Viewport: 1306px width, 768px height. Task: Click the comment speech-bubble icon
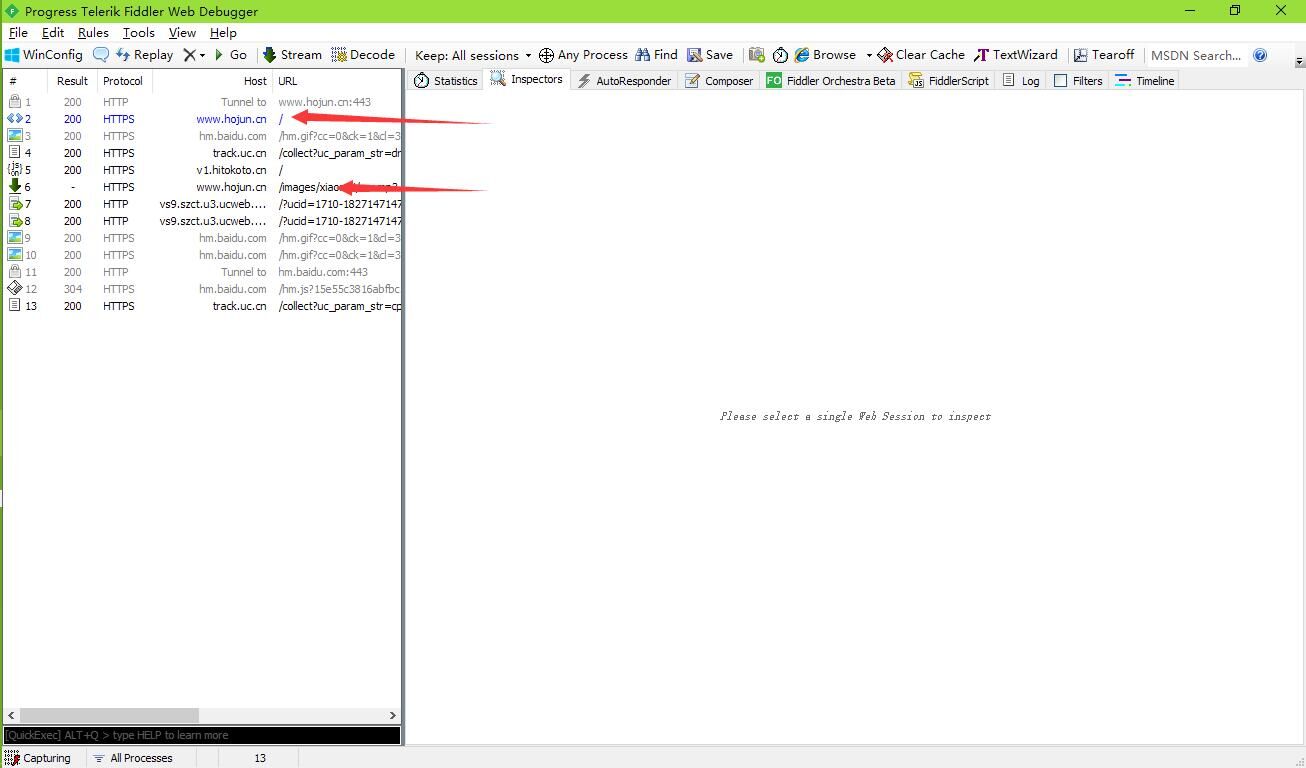[101, 55]
